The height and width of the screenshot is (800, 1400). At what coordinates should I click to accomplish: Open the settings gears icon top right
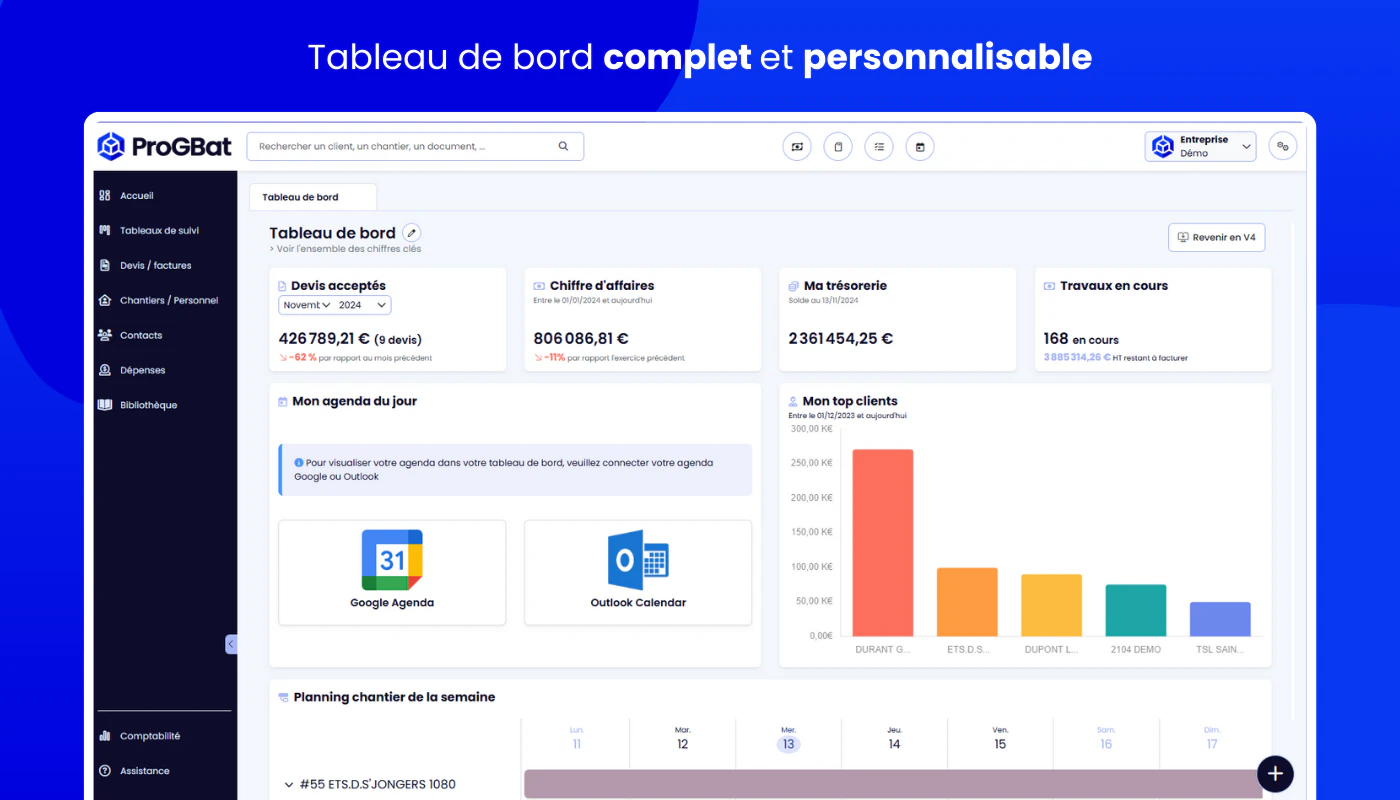click(x=1283, y=146)
